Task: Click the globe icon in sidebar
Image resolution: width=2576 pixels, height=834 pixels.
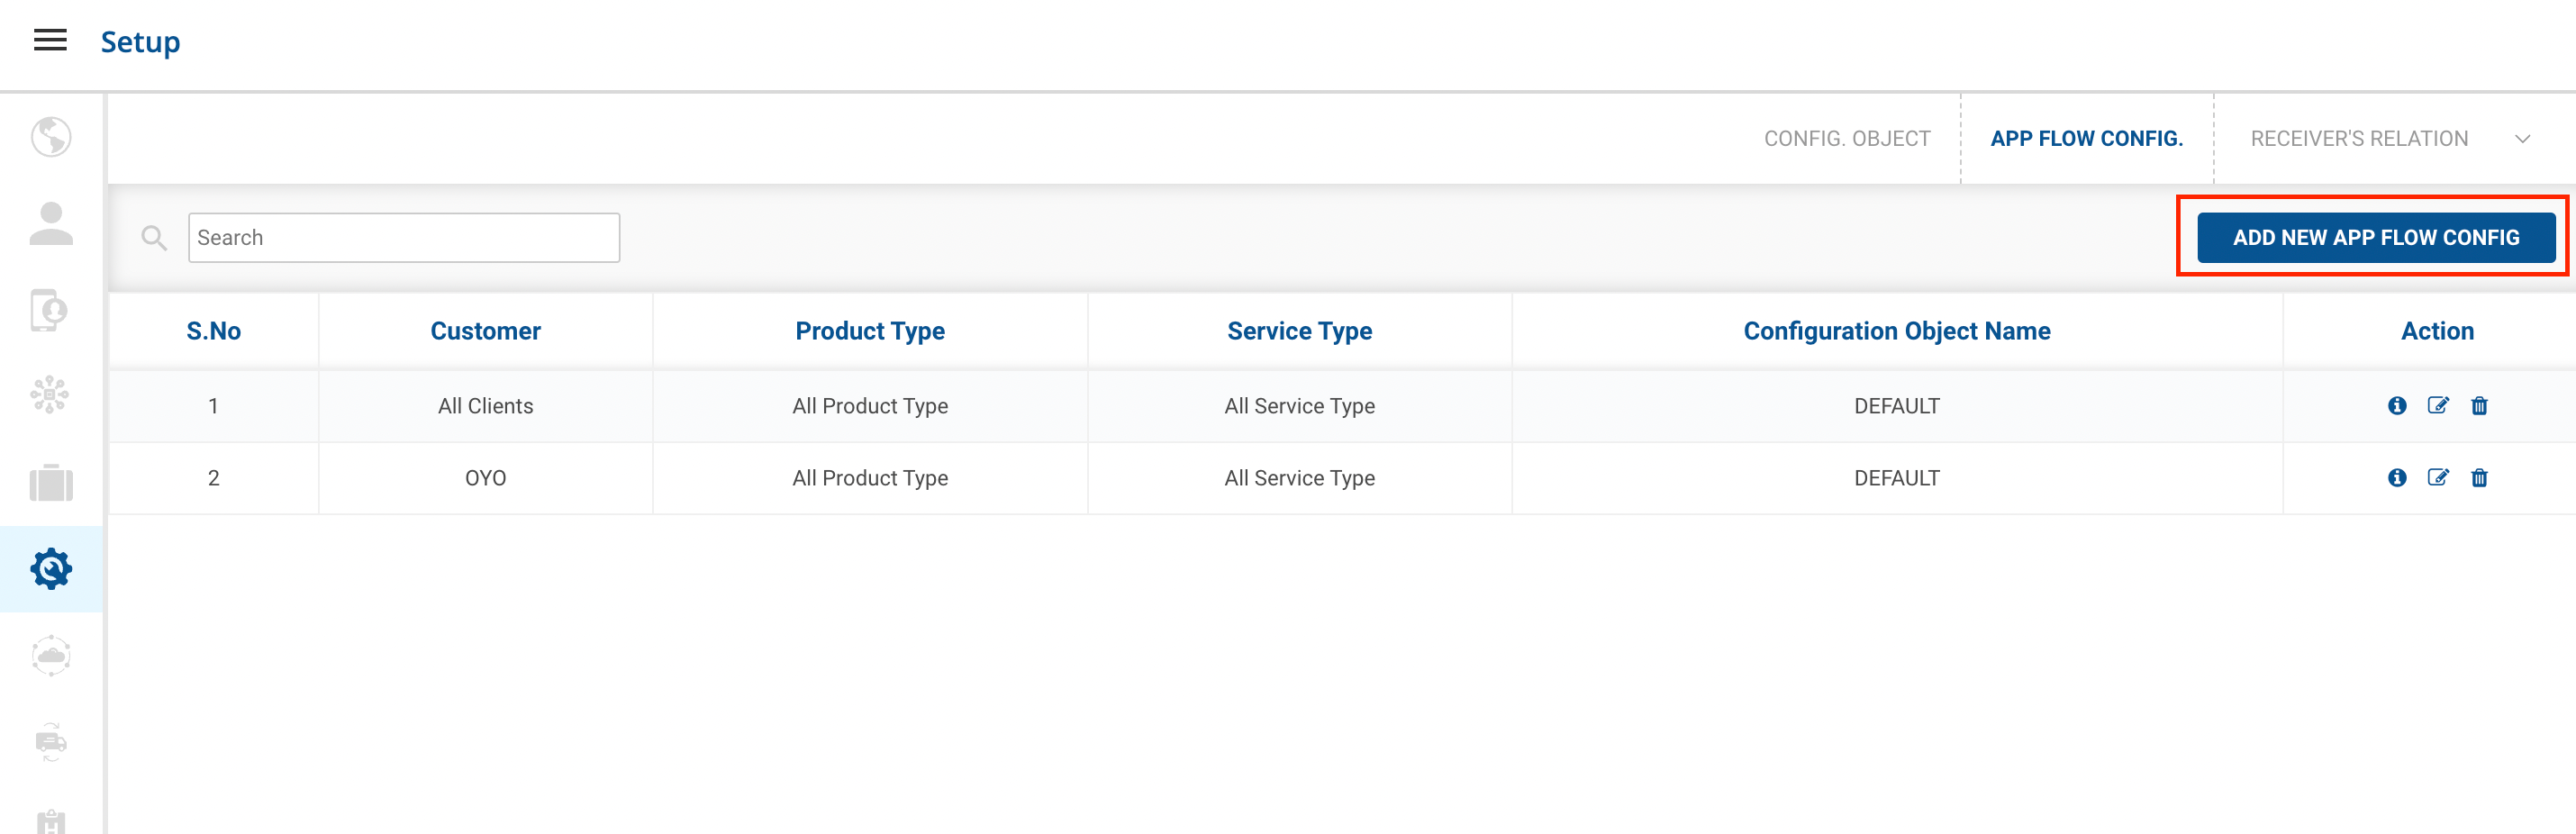Action: click(51, 137)
